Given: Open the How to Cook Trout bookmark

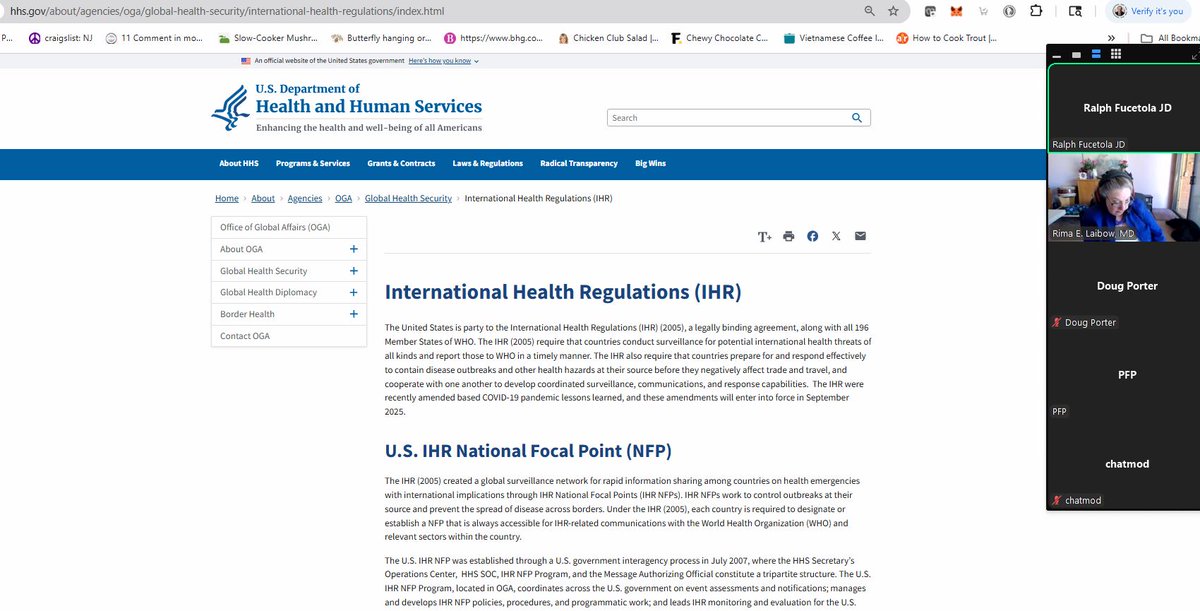Looking at the screenshot, I should [x=946, y=38].
